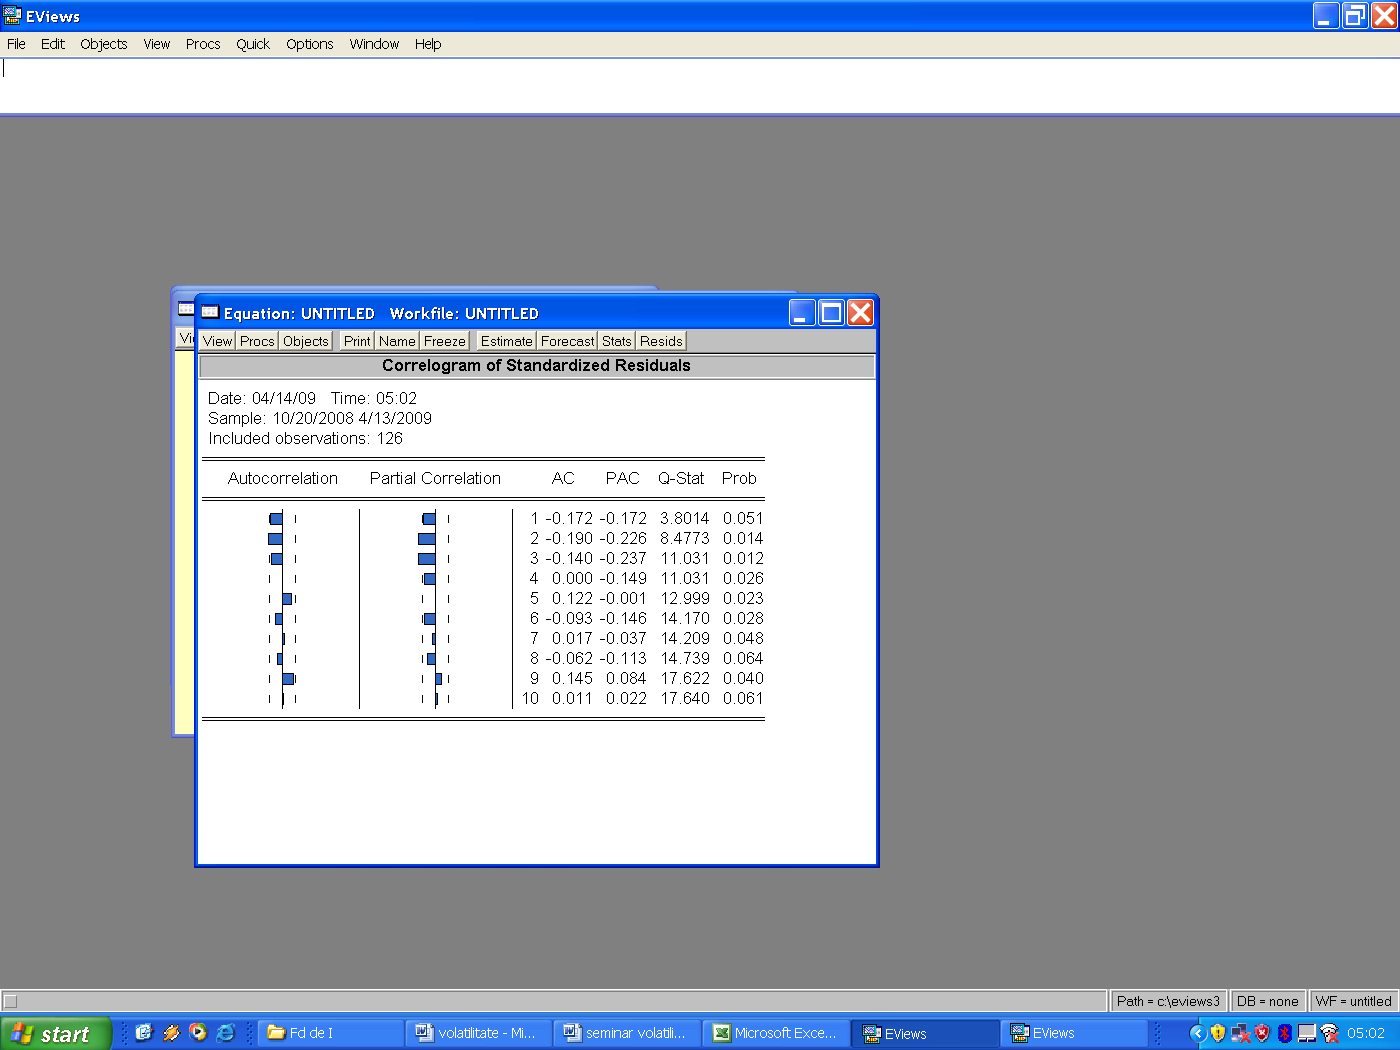Click the EViews command input area
The width and height of the screenshot is (1400, 1050).
point(700,86)
